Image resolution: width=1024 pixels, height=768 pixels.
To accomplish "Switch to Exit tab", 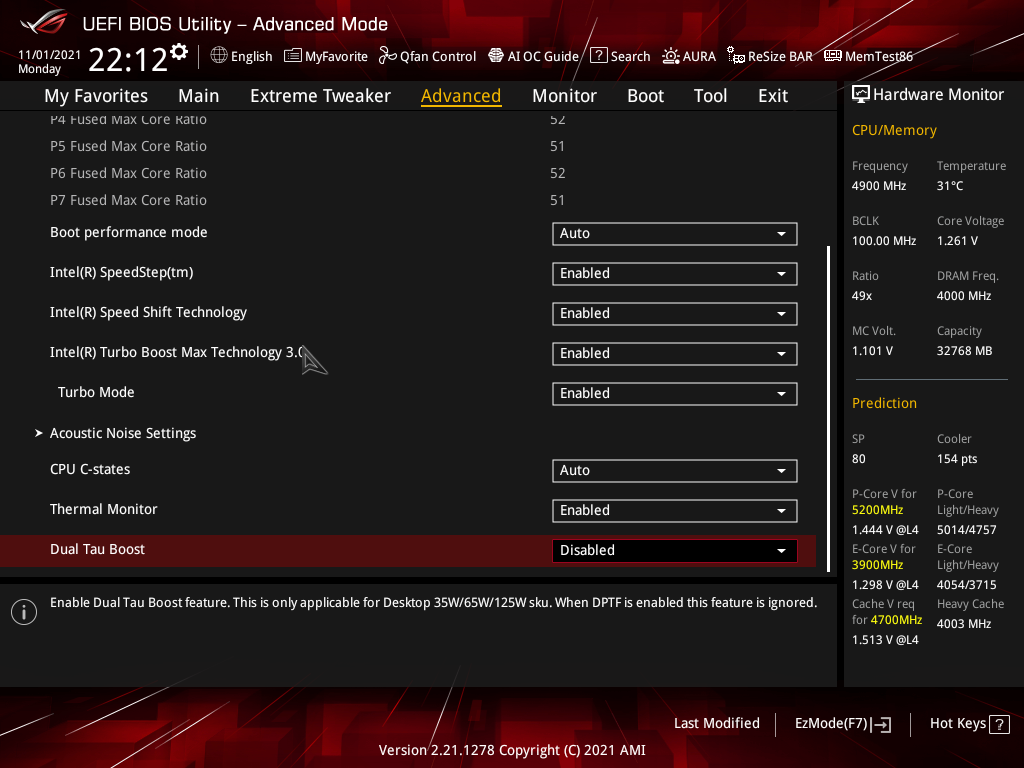I will point(773,96).
